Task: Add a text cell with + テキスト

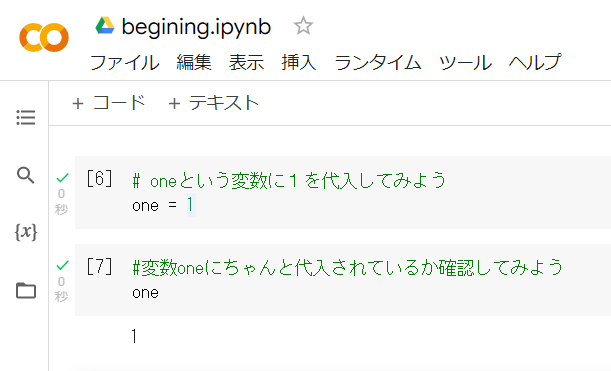Action: pyautogui.click(x=214, y=103)
